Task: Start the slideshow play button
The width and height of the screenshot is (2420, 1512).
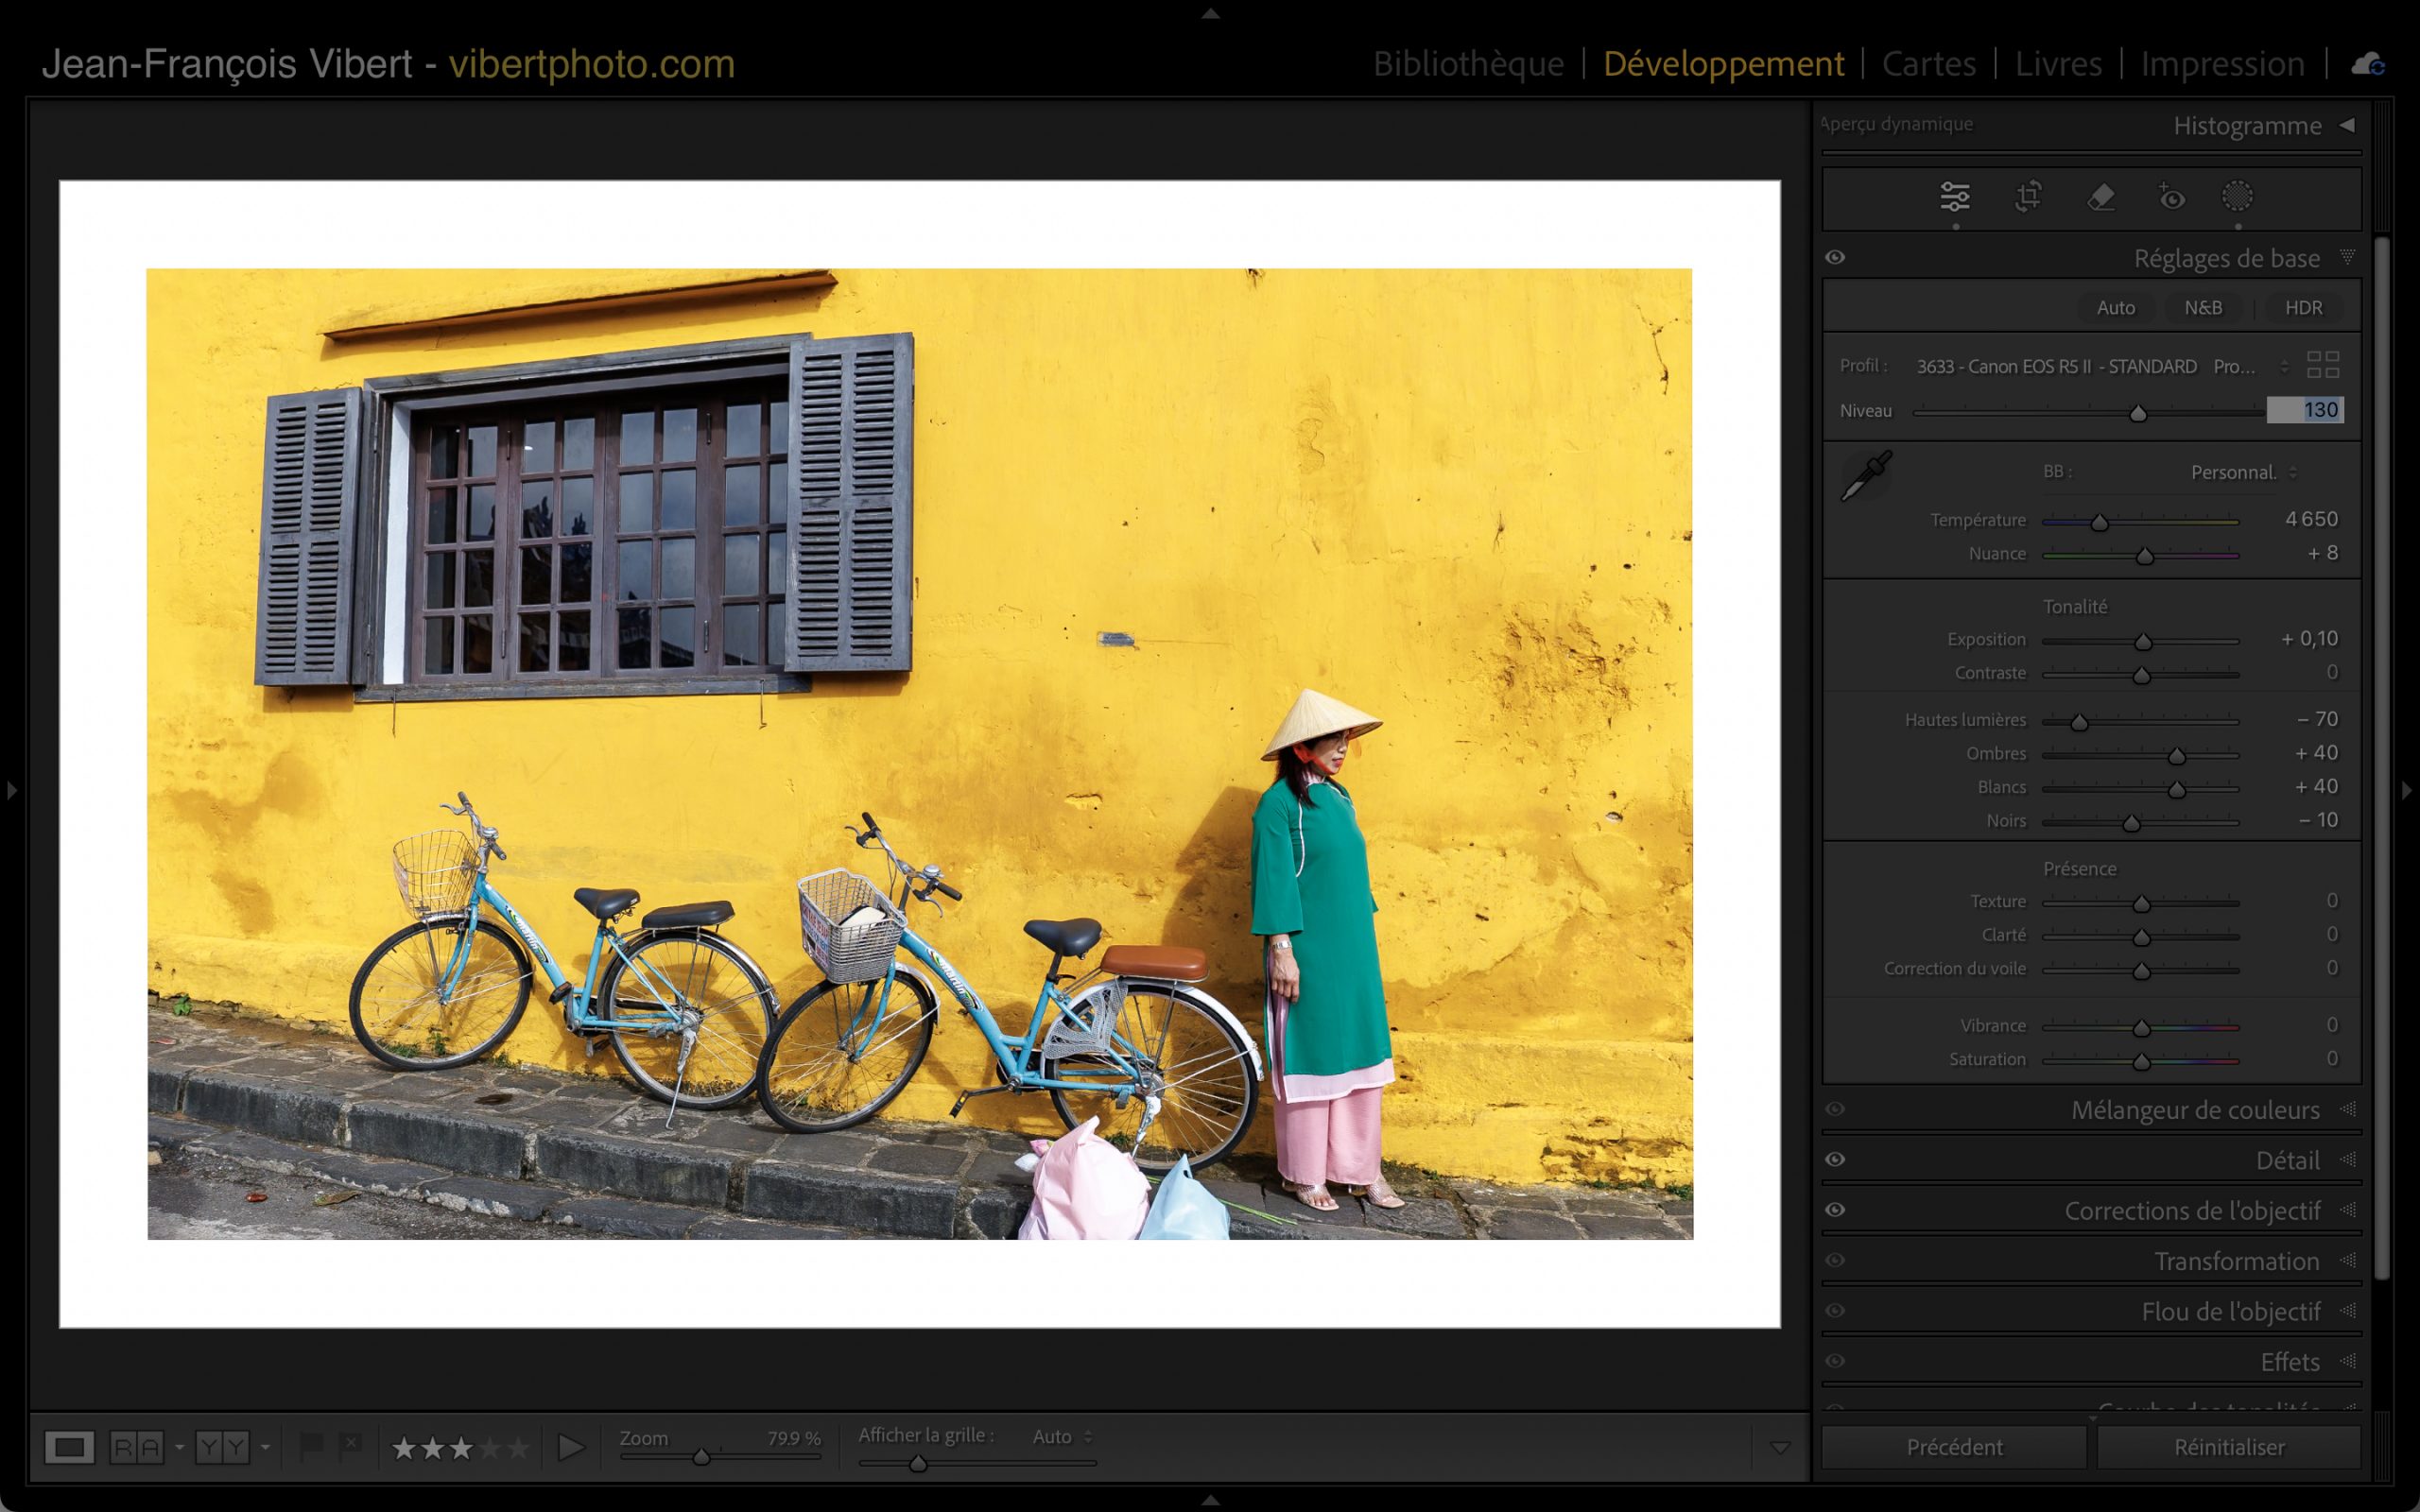Action: 571,1447
